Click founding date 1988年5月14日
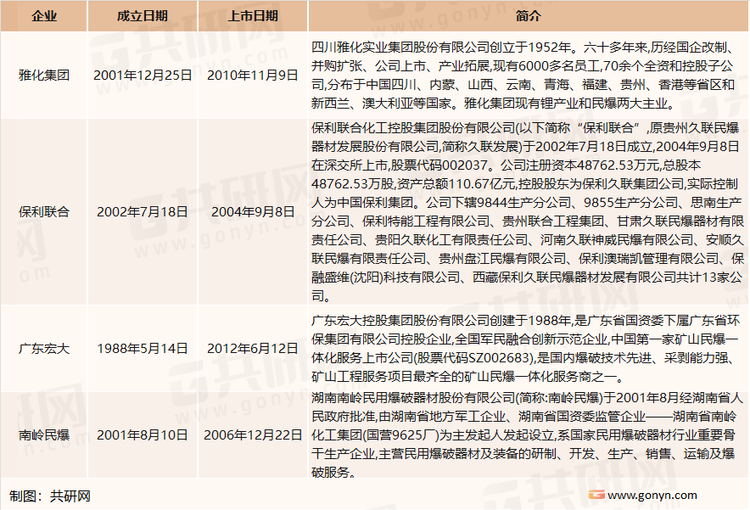 pos(143,348)
